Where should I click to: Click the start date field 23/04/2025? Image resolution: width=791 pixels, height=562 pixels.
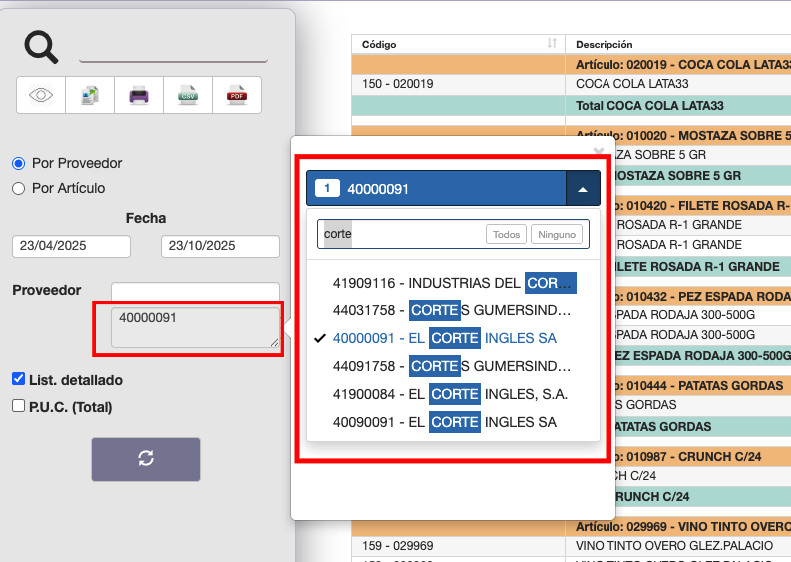coord(71,246)
